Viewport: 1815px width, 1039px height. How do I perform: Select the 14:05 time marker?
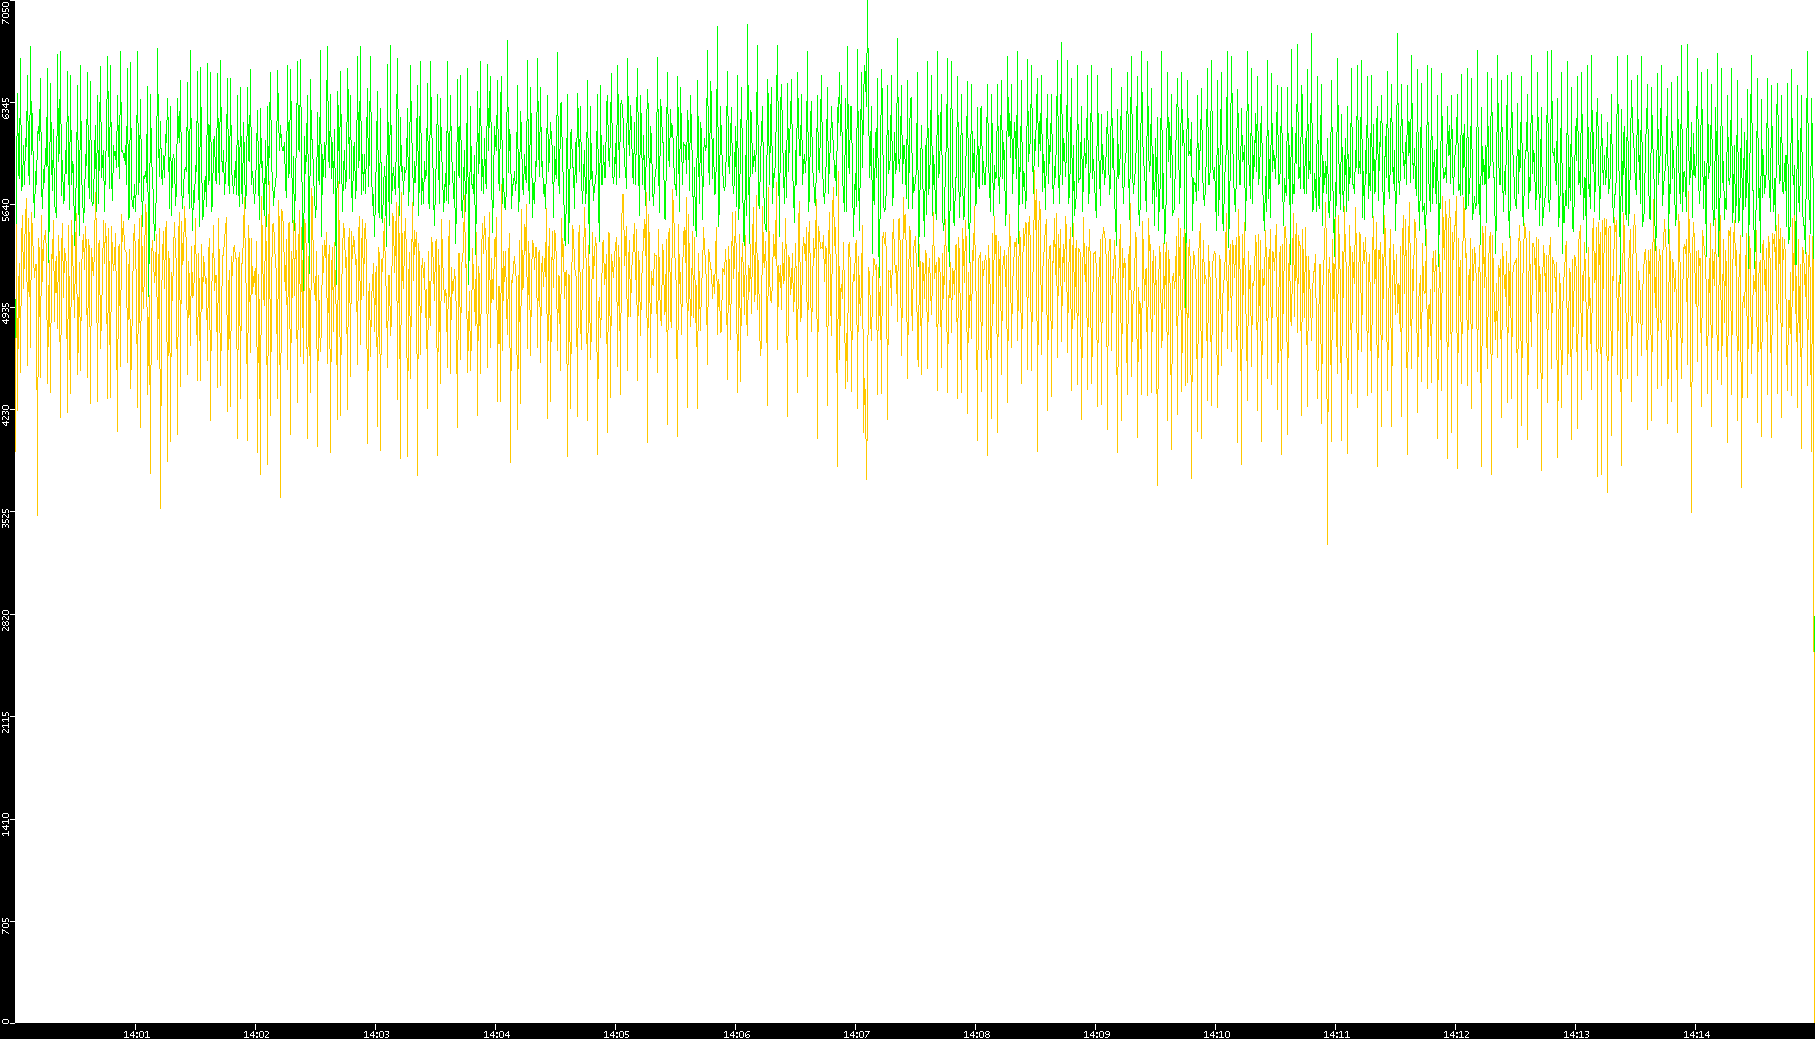616,1034
